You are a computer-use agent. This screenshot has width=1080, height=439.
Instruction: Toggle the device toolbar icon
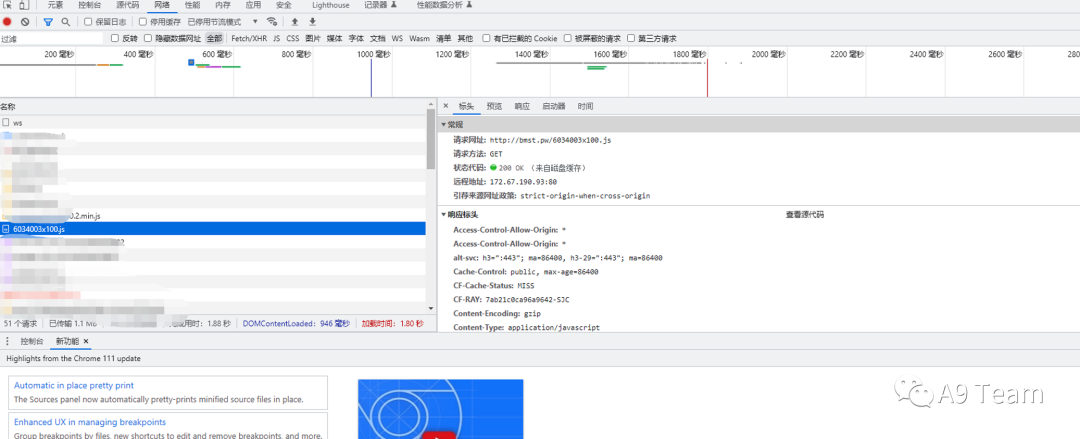23,5
